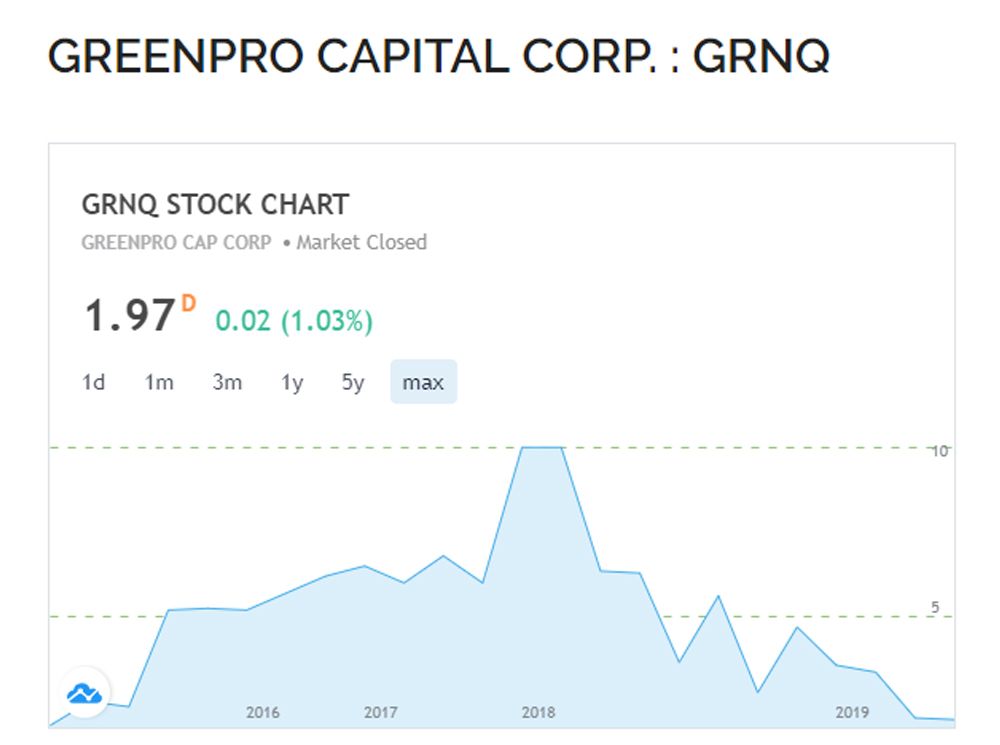The width and height of the screenshot is (1000, 745).
Task: Click the 2017 time axis label
Action: (x=381, y=713)
